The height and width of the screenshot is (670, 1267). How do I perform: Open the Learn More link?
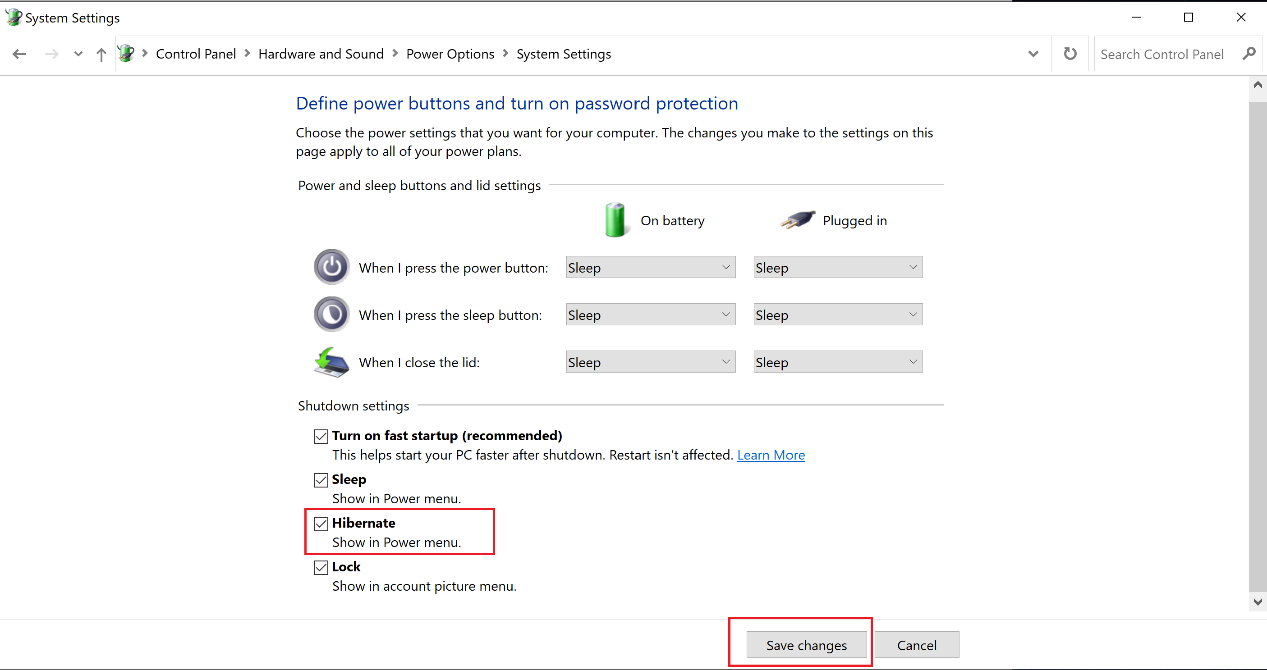771,455
